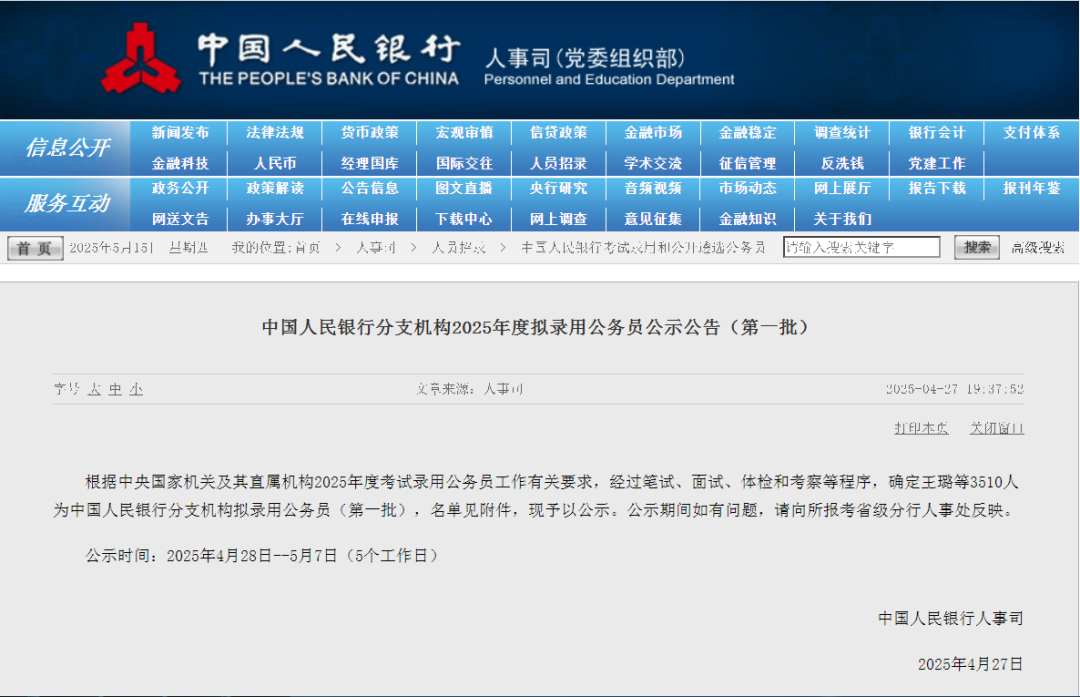This screenshot has height=697, width=1080.
Task: Visit 意见征集 link
Action: [653, 219]
